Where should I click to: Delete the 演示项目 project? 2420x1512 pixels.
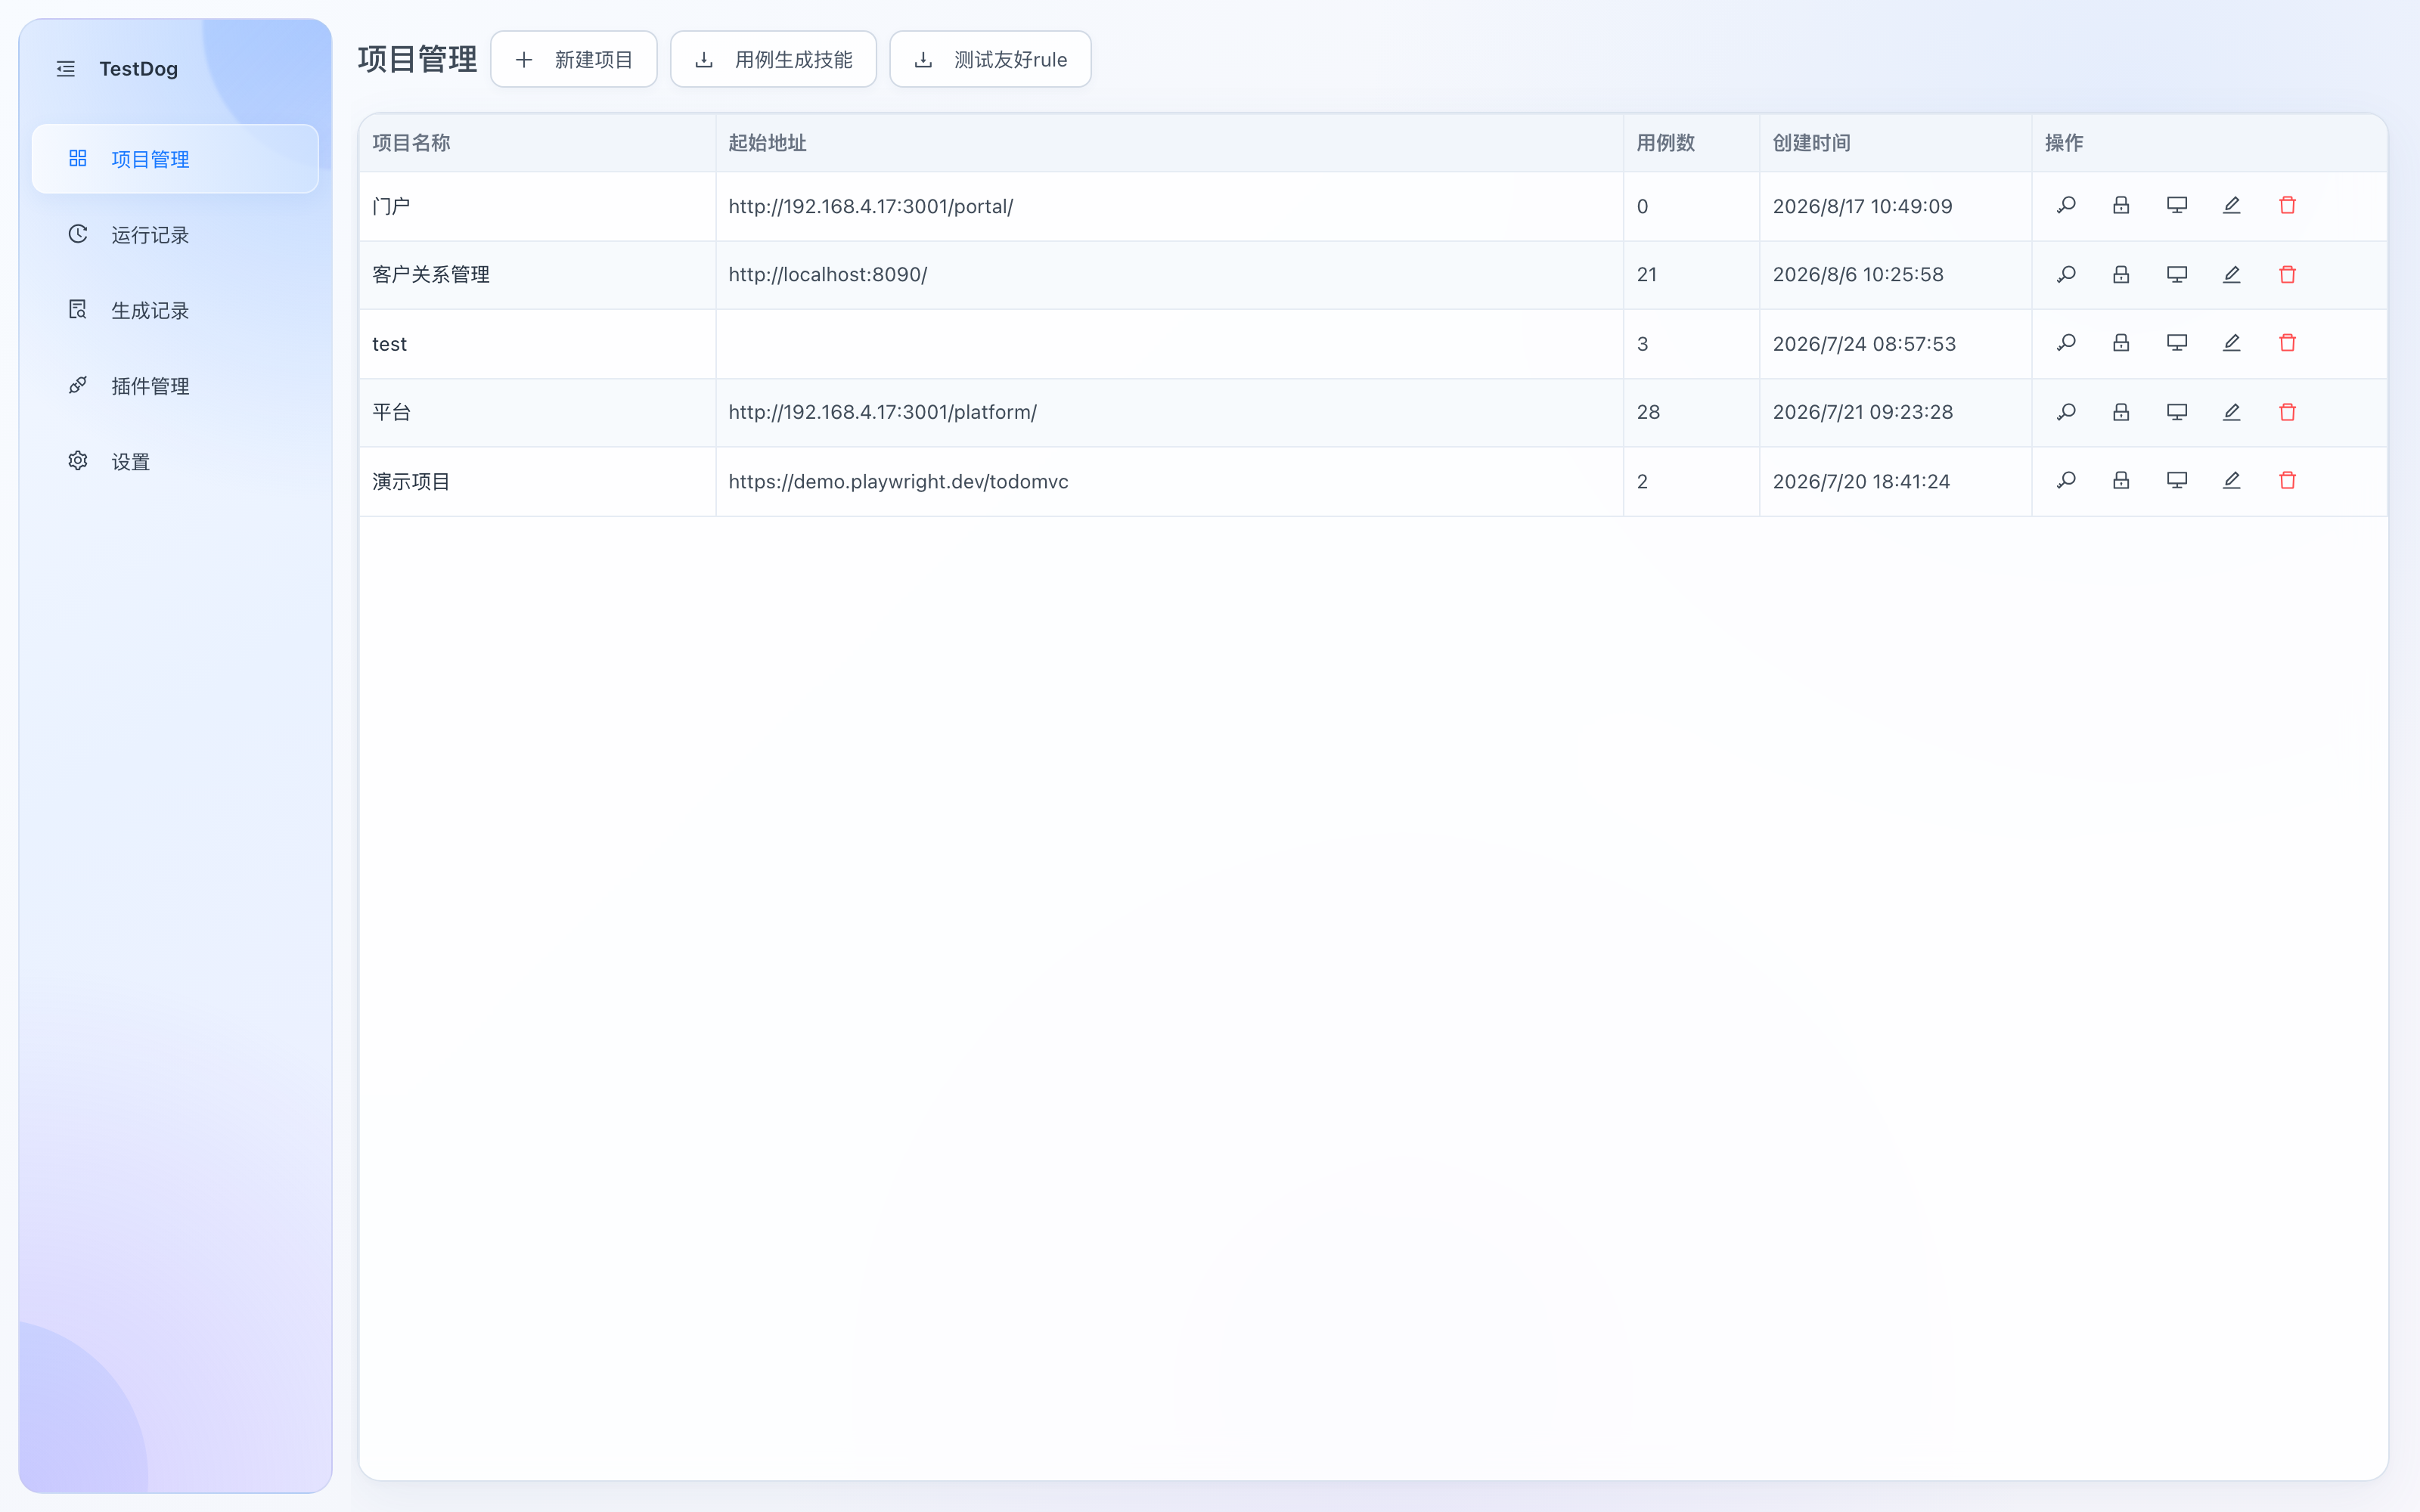pos(2288,481)
